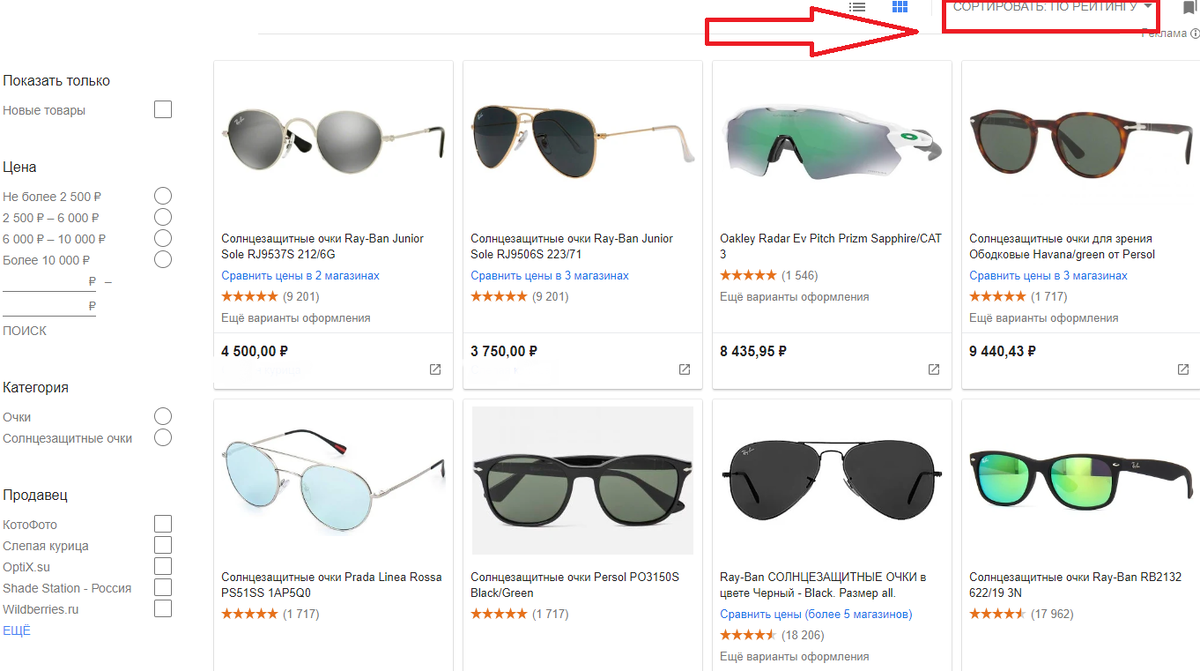The width and height of the screenshot is (1200, 671).
Task: Open Persol Havana/green external link icon
Action: click(1183, 370)
